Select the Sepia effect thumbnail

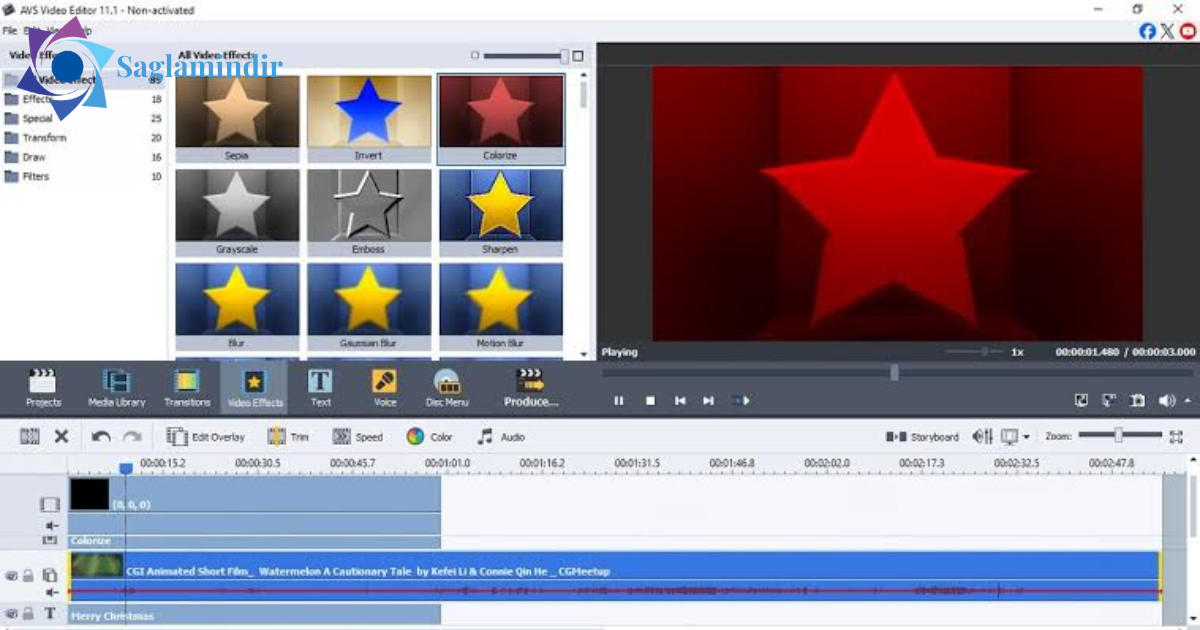(x=237, y=118)
